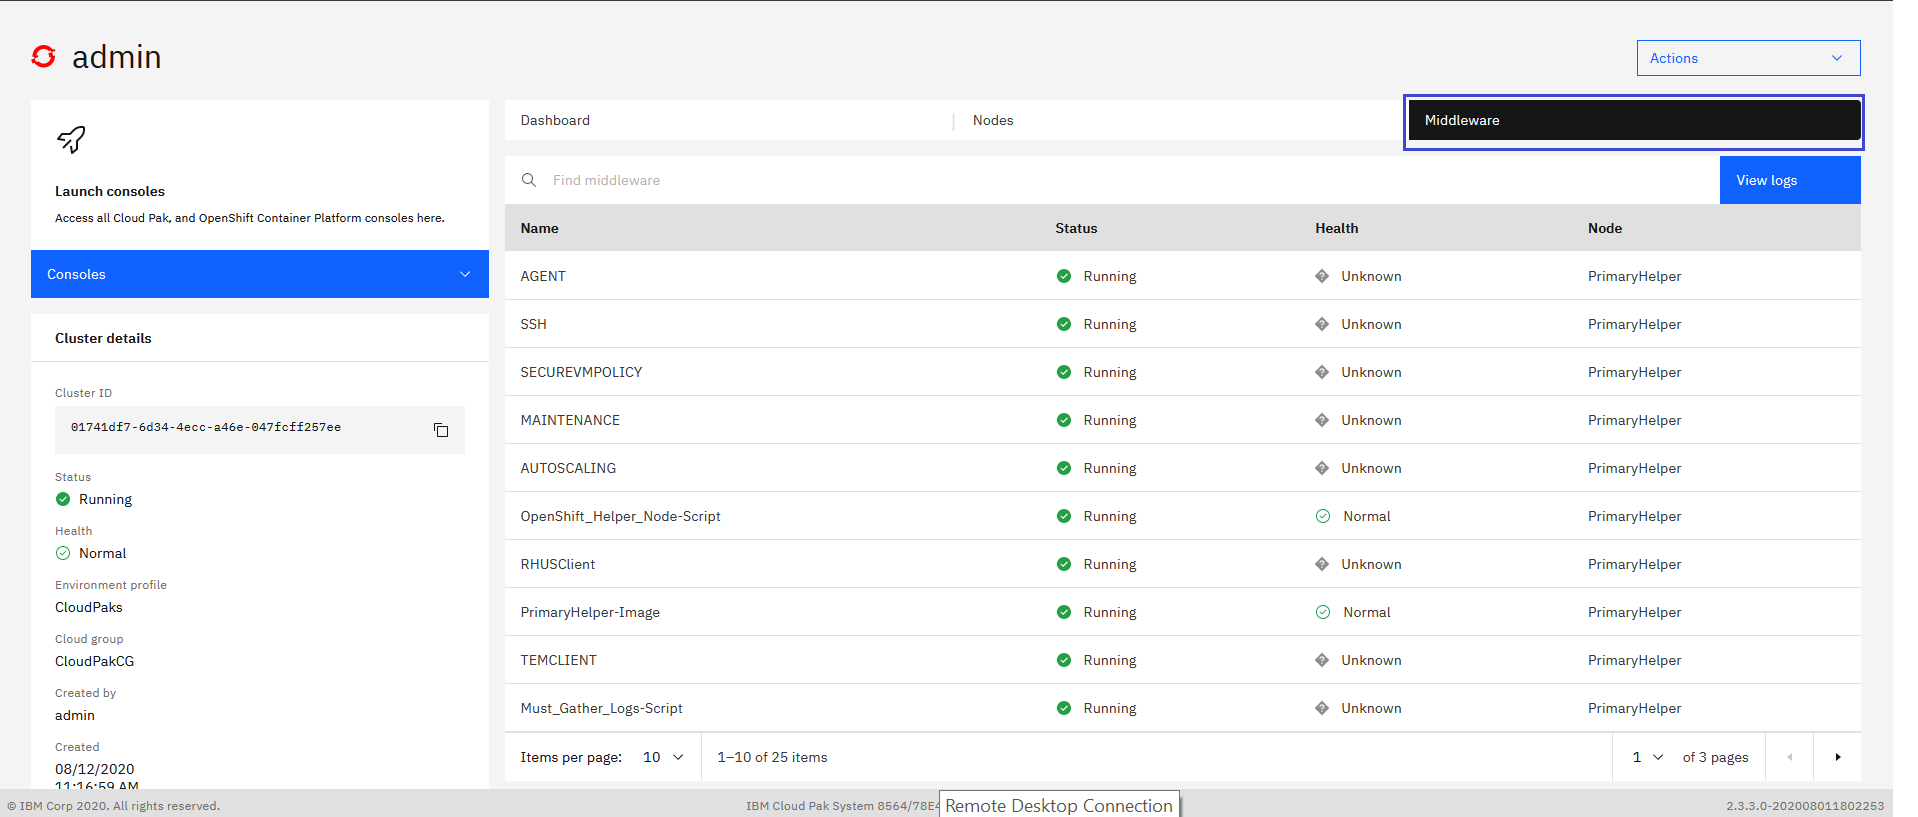This screenshot has width=1918, height=817.
Task: Click the 1–10 of 25 items text
Action: [772, 757]
